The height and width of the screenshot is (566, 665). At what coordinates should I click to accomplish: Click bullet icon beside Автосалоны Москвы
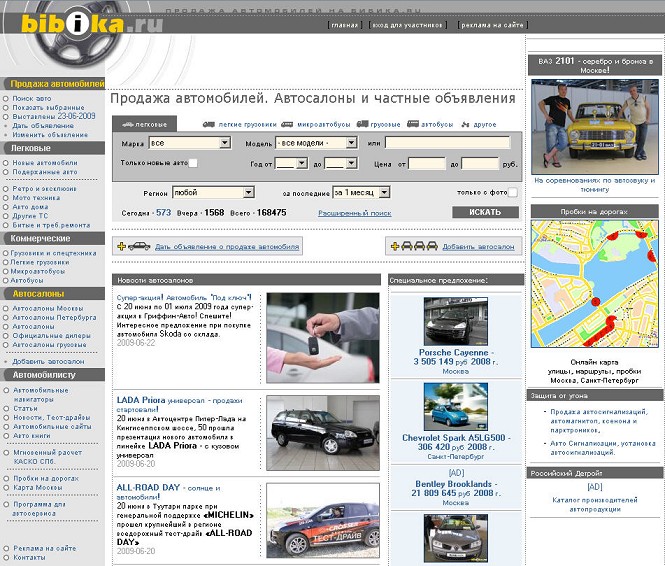pos(6,309)
